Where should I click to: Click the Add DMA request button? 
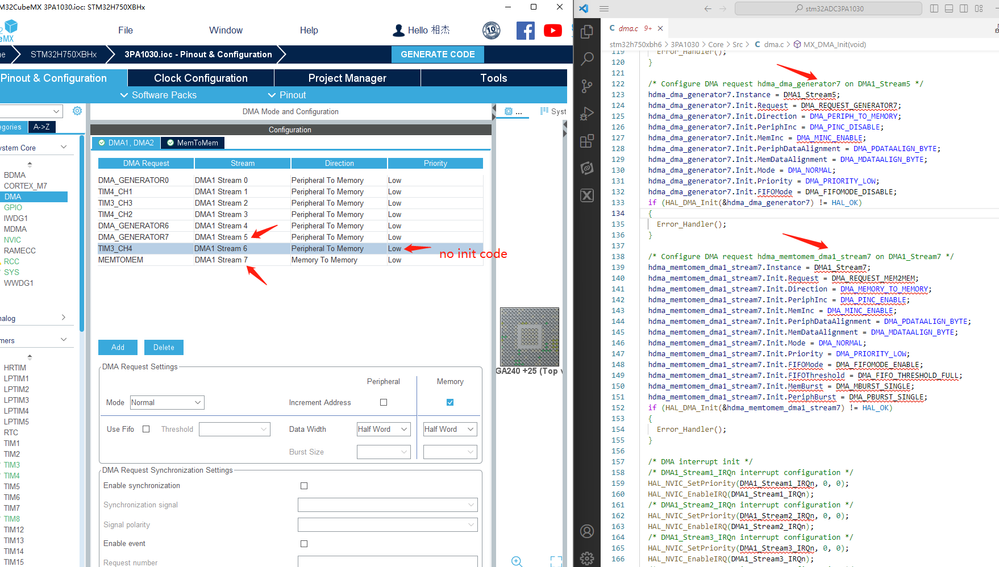point(118,347)
